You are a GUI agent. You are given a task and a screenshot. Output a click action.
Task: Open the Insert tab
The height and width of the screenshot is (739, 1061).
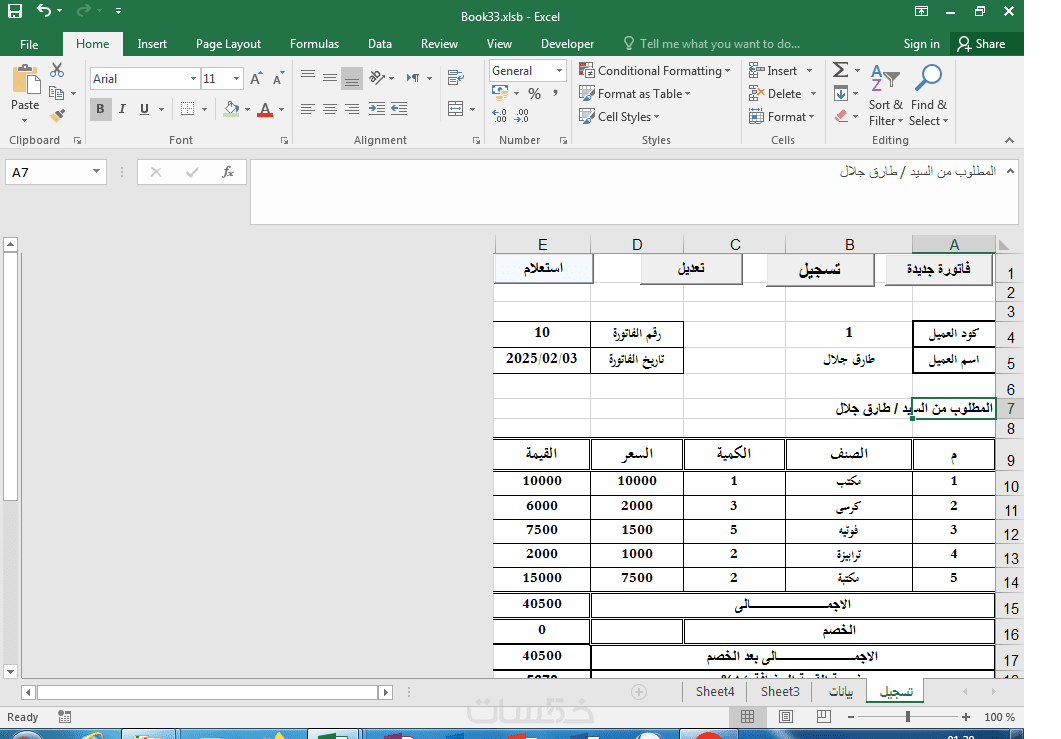pyautogui.click(x=152, y=44)
